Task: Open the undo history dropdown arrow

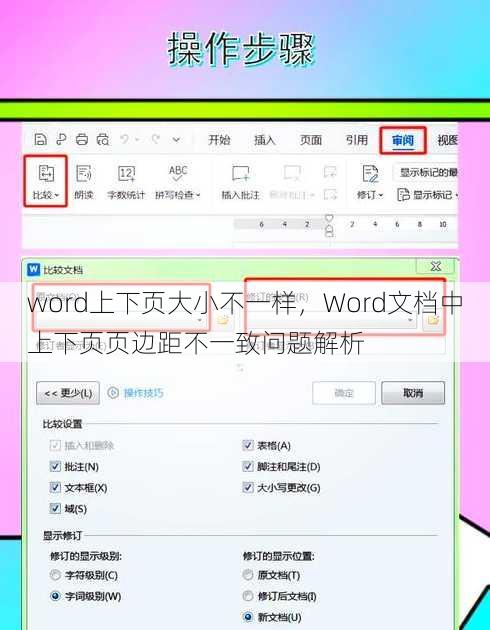Action: (137, 139)
